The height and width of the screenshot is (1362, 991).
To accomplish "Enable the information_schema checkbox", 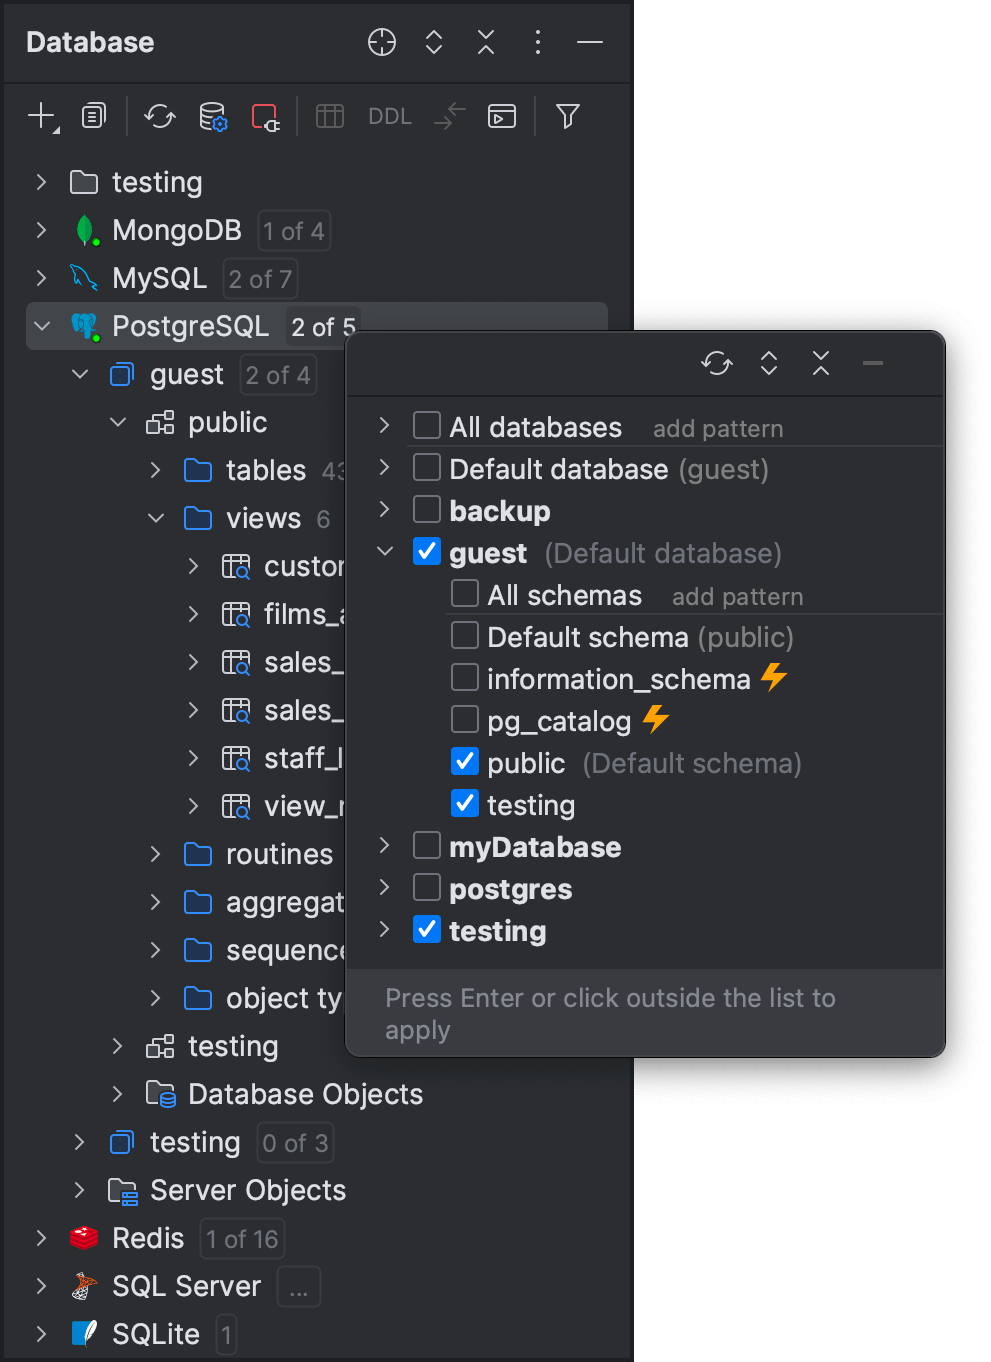I will 465,677.
